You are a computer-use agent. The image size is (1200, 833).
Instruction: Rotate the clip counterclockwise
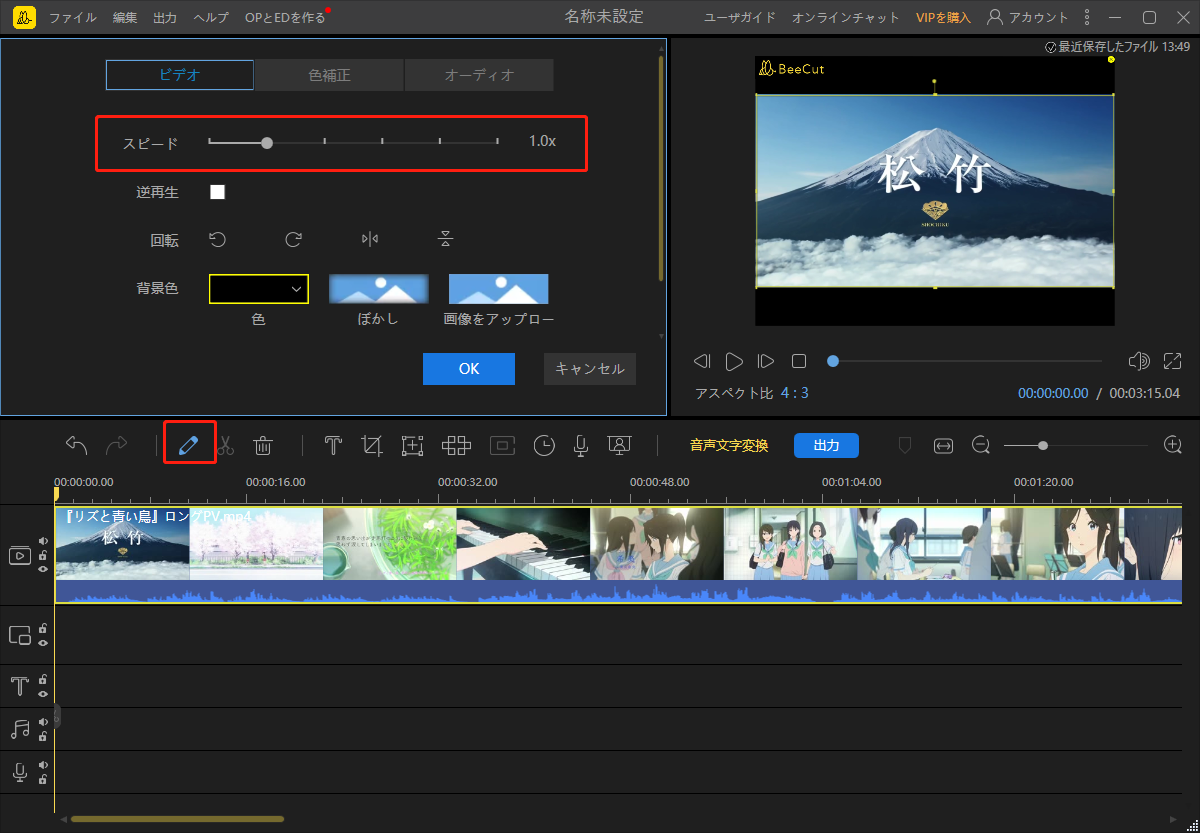tap(217, 239)
